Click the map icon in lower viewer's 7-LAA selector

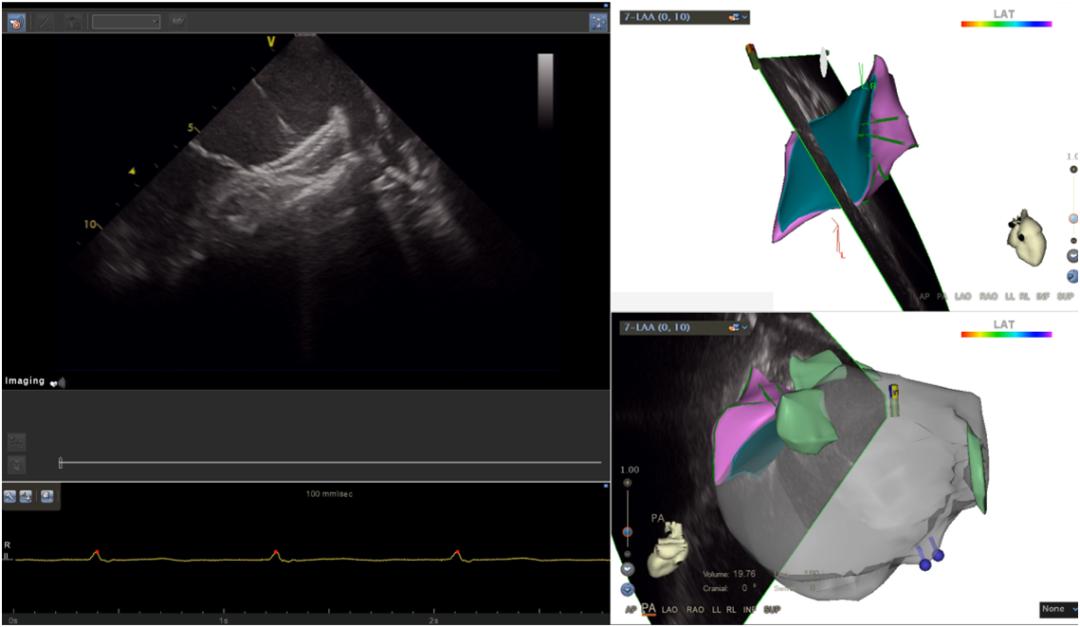[734, 327]
